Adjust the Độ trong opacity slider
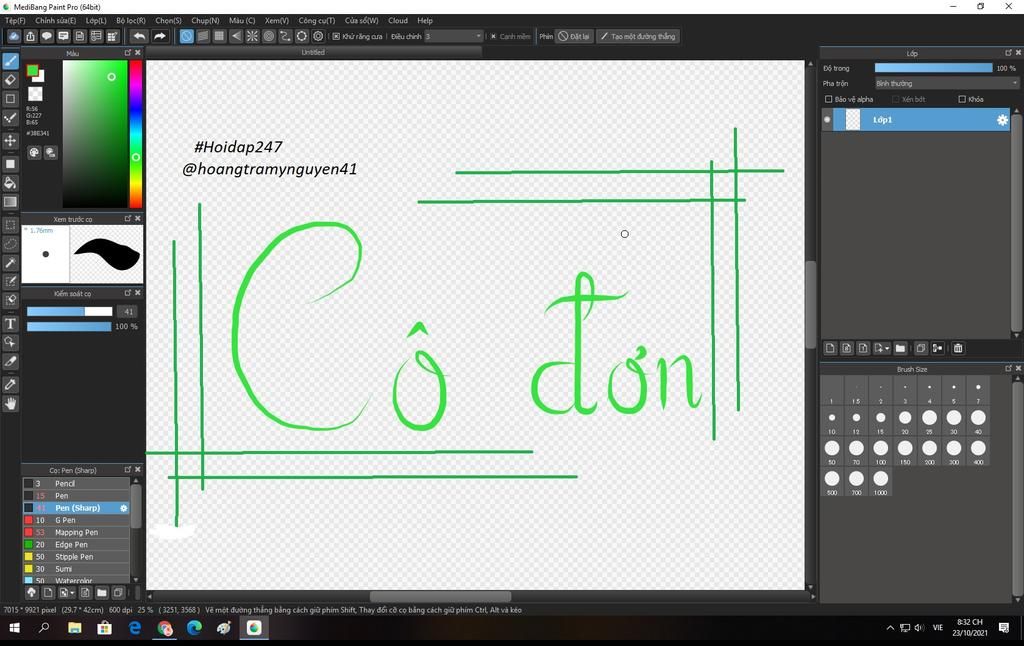The width and height of the screenshot is (1024, 646). coord(933,68)
